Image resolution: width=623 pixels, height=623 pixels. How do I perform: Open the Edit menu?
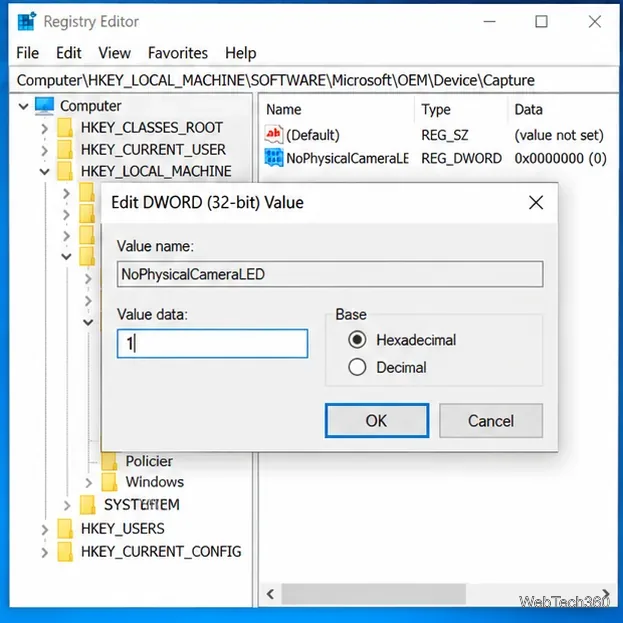pos(68,53)
